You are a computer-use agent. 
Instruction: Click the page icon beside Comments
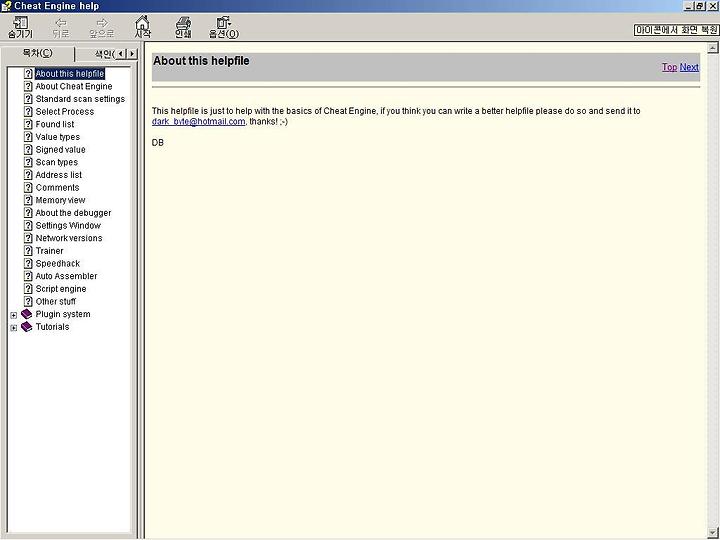coord(28,187)
